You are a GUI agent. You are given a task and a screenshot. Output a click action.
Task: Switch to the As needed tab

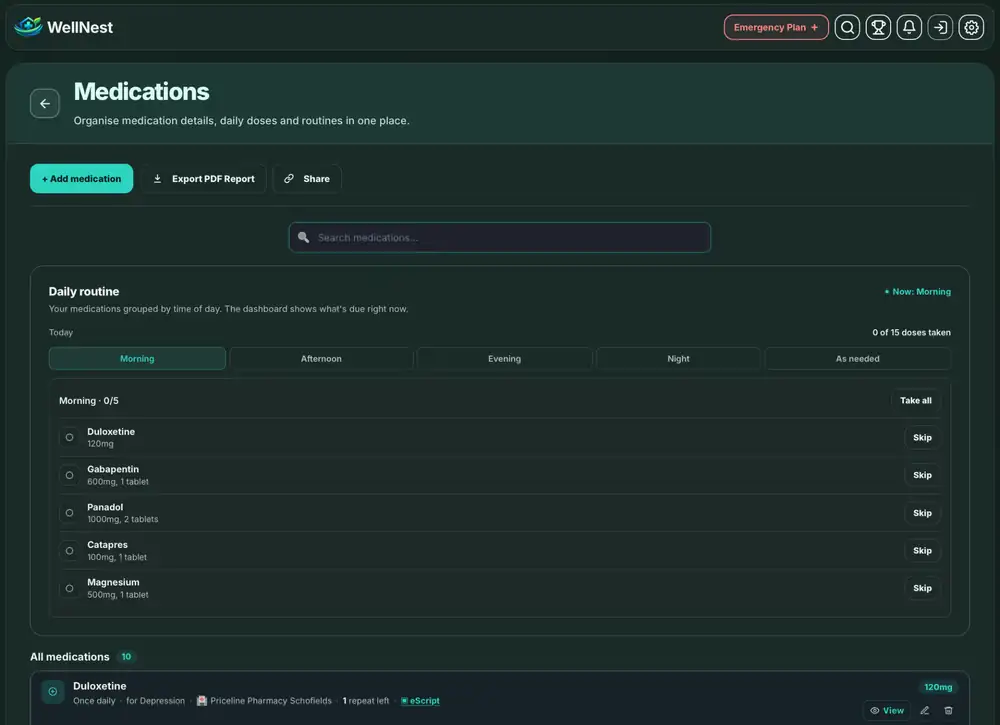click(857, 358)
